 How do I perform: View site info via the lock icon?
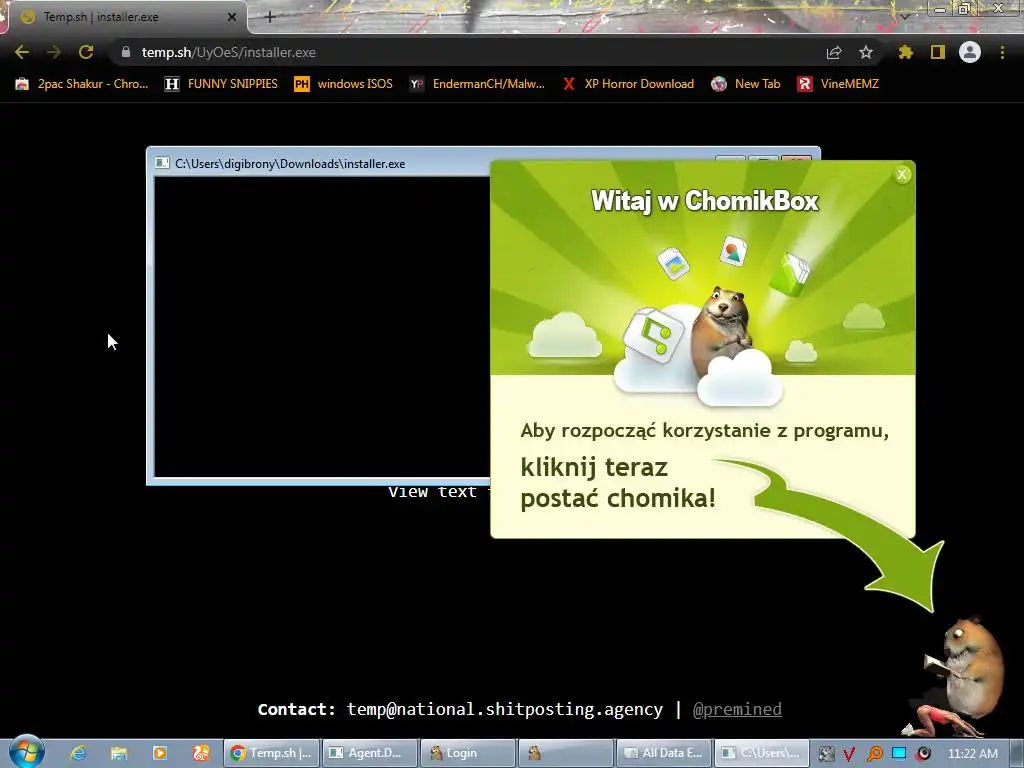tap(126, 52)
